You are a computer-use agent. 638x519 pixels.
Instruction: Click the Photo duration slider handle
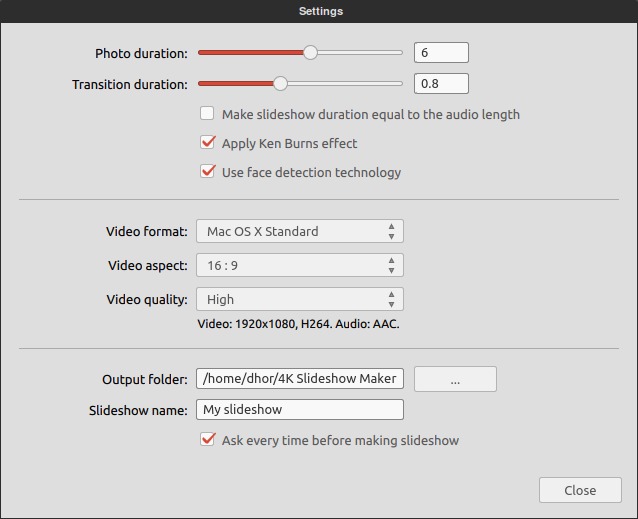point(310,52)
